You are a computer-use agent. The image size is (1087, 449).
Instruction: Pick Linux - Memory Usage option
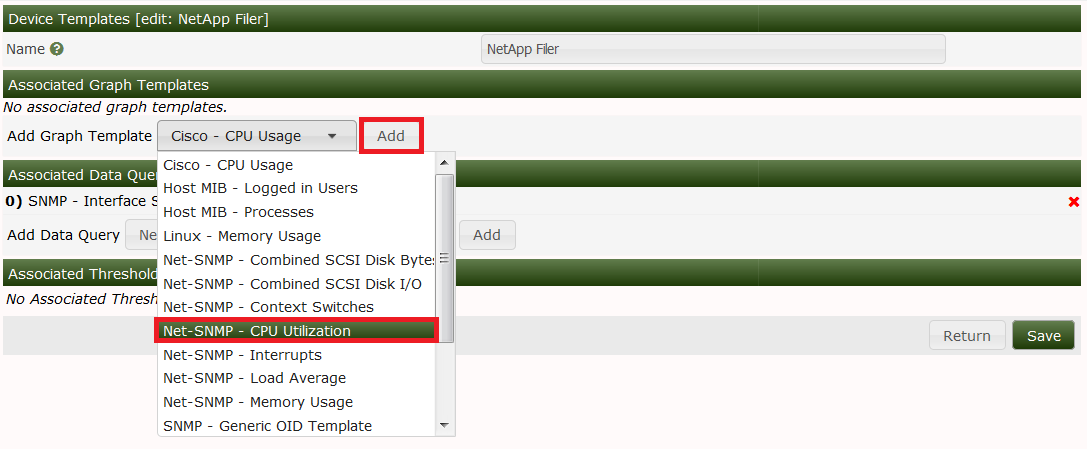[242, 236]
